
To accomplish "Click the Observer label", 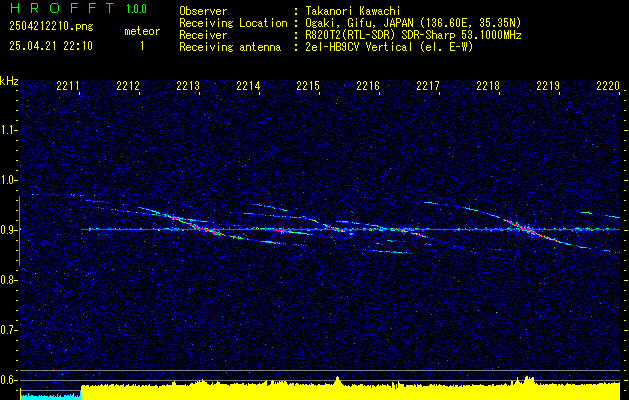I will tap(203, 11).
